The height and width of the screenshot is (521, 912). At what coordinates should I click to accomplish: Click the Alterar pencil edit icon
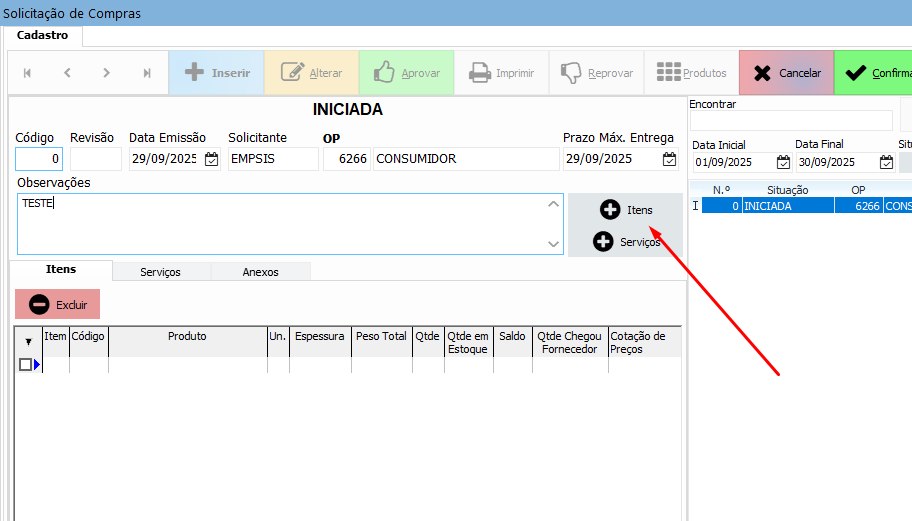point(293,73)
